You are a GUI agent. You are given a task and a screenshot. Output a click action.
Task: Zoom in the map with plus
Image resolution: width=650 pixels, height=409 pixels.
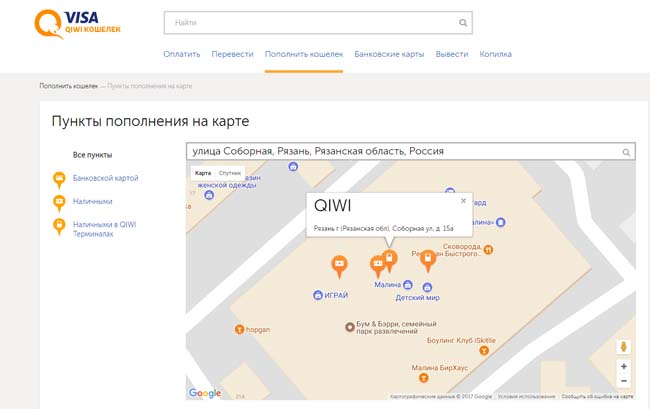pyautogui.click(x=623, y=366)
